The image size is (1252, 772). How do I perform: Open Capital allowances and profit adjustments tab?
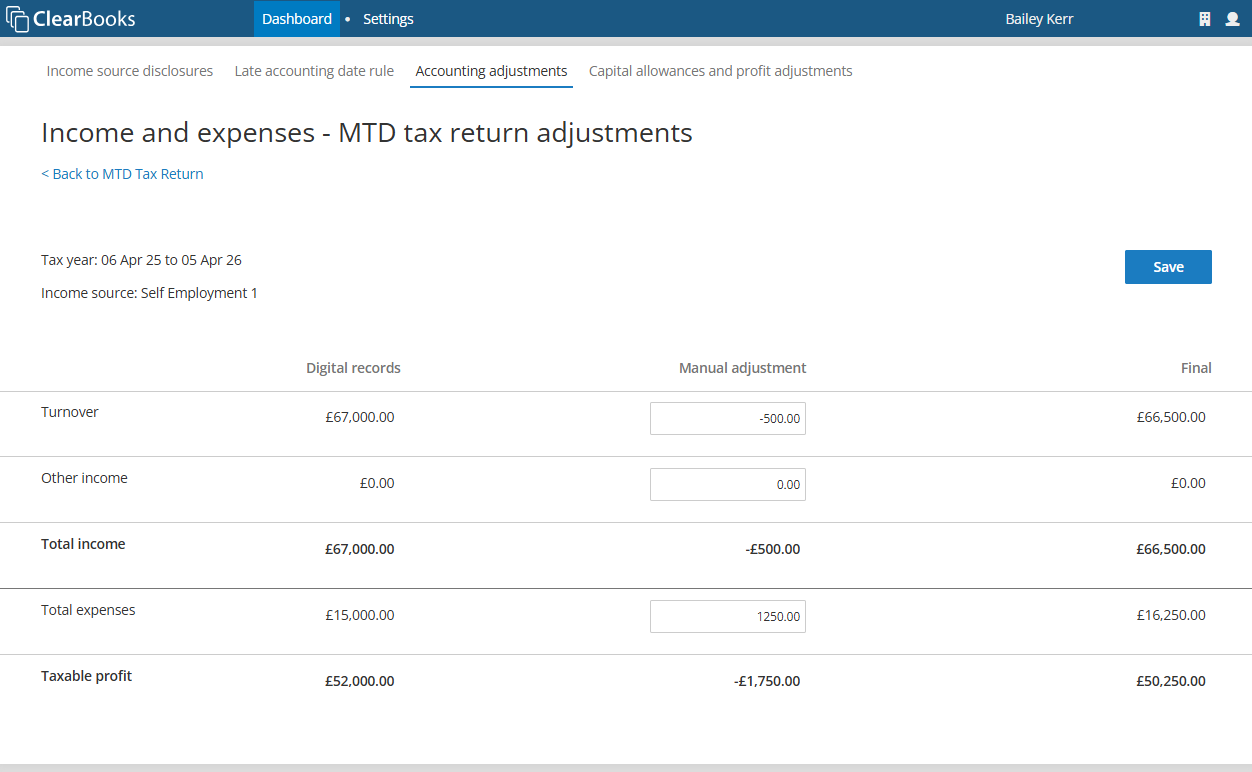(x=720, y=71)
